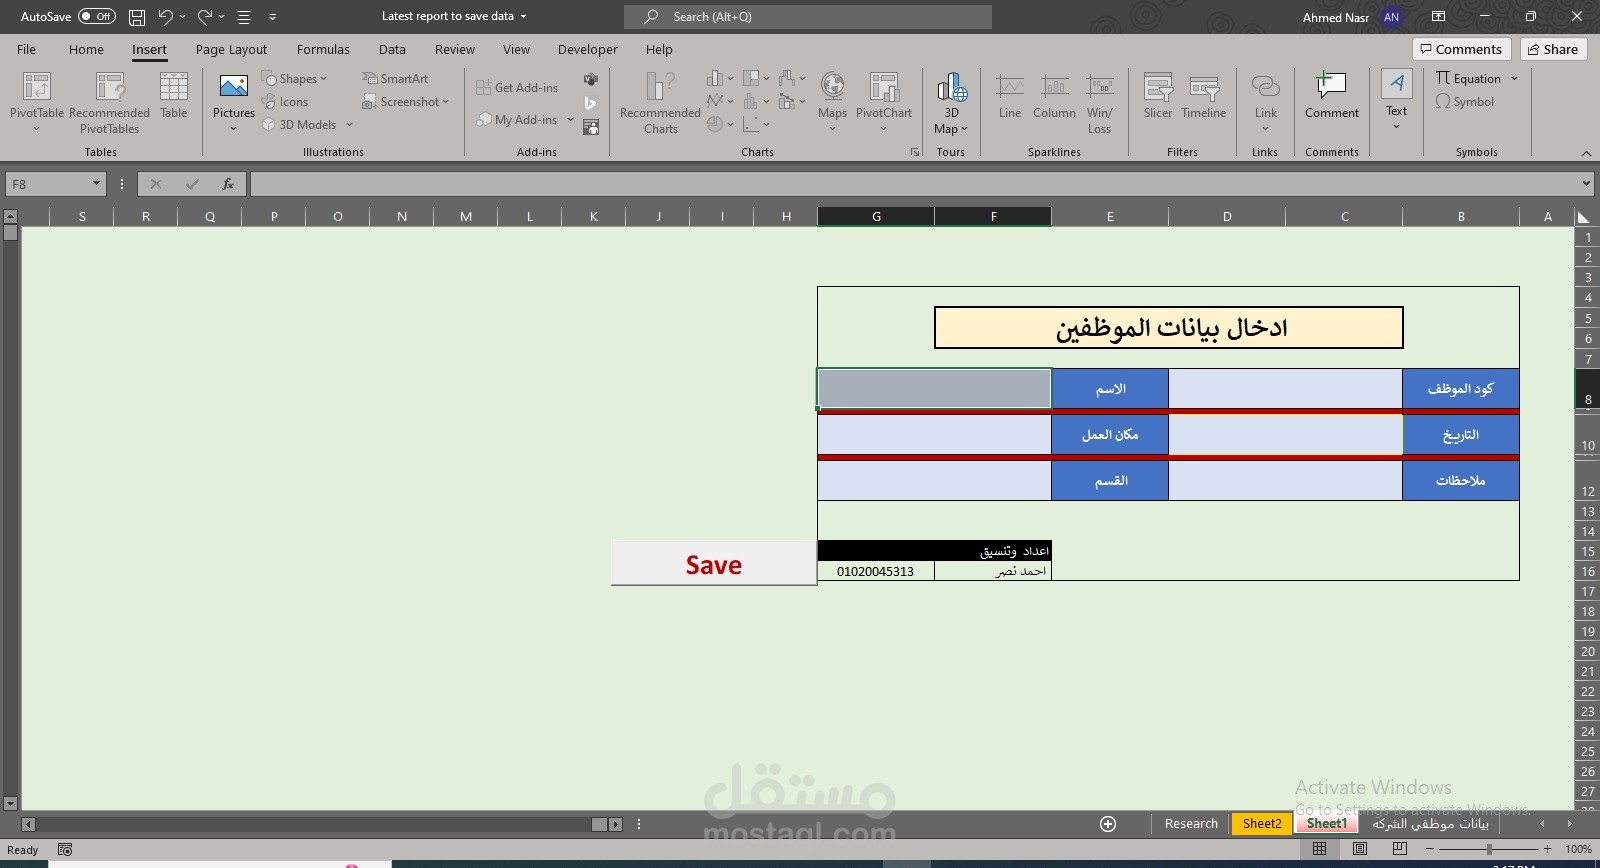Open Recommended PivotTables
This screenshot has width=1600, height=868.
pyautogui.click(x=109, y=102)
